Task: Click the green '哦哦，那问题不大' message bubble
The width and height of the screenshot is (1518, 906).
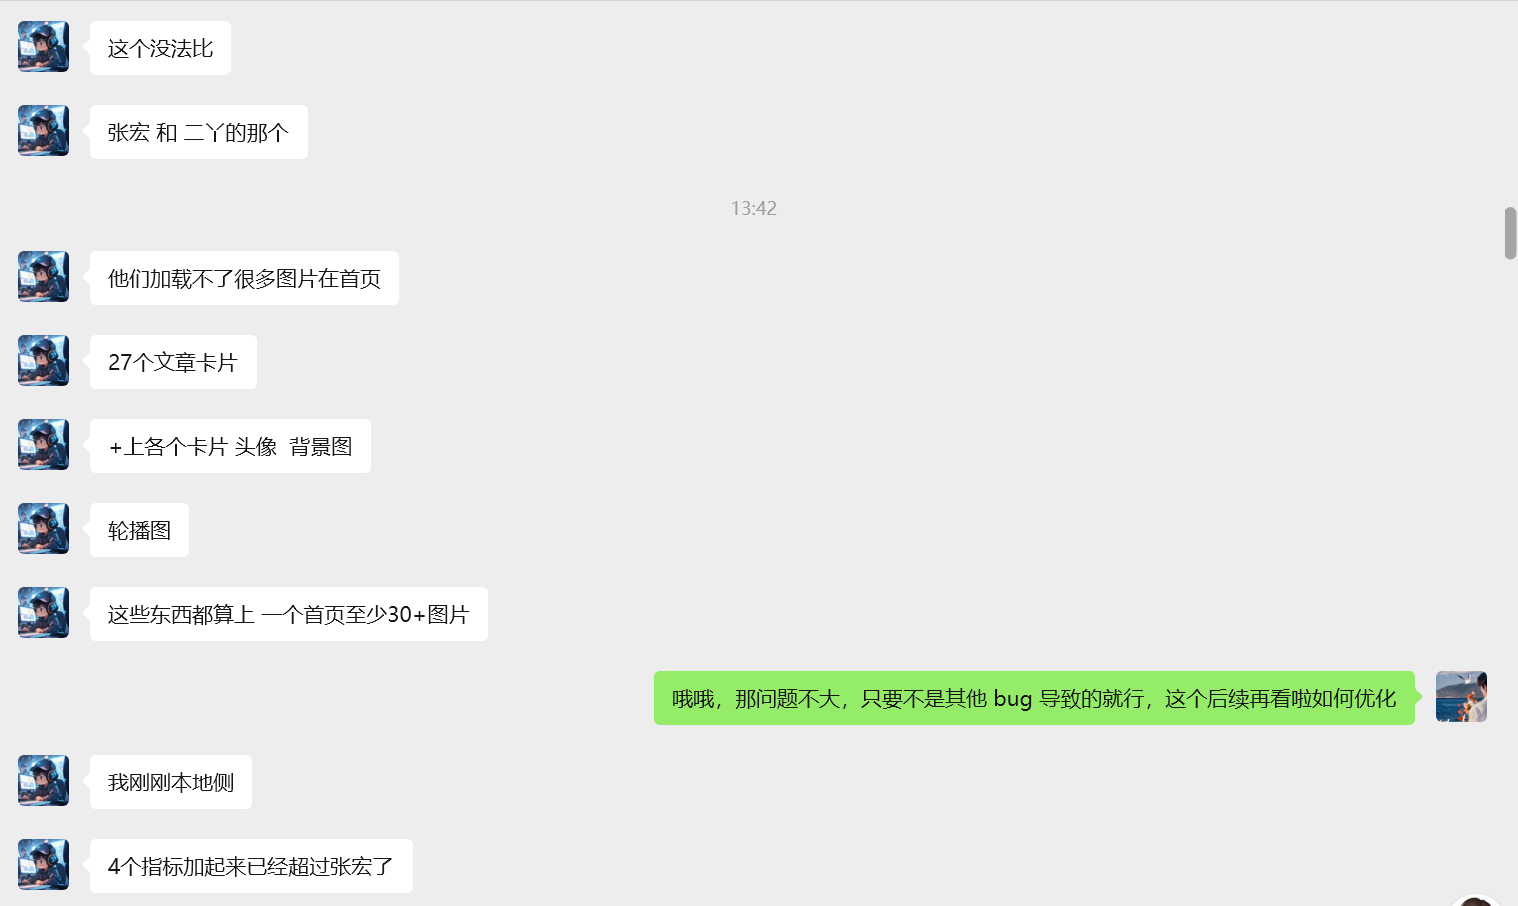Action: point(1034,698)
